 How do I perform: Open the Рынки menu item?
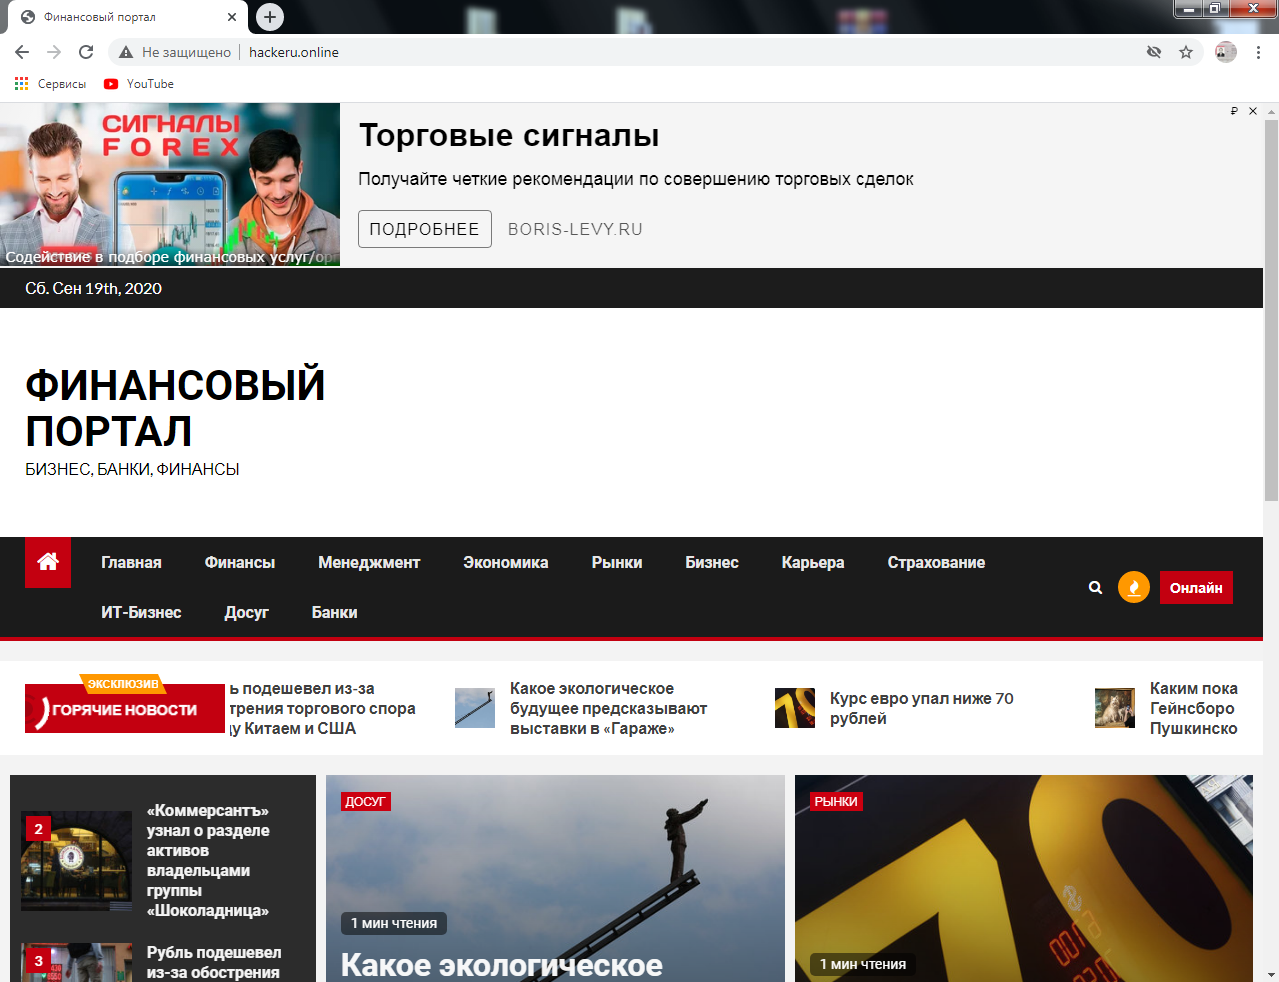pyautogui.click(x=617, y=563)
